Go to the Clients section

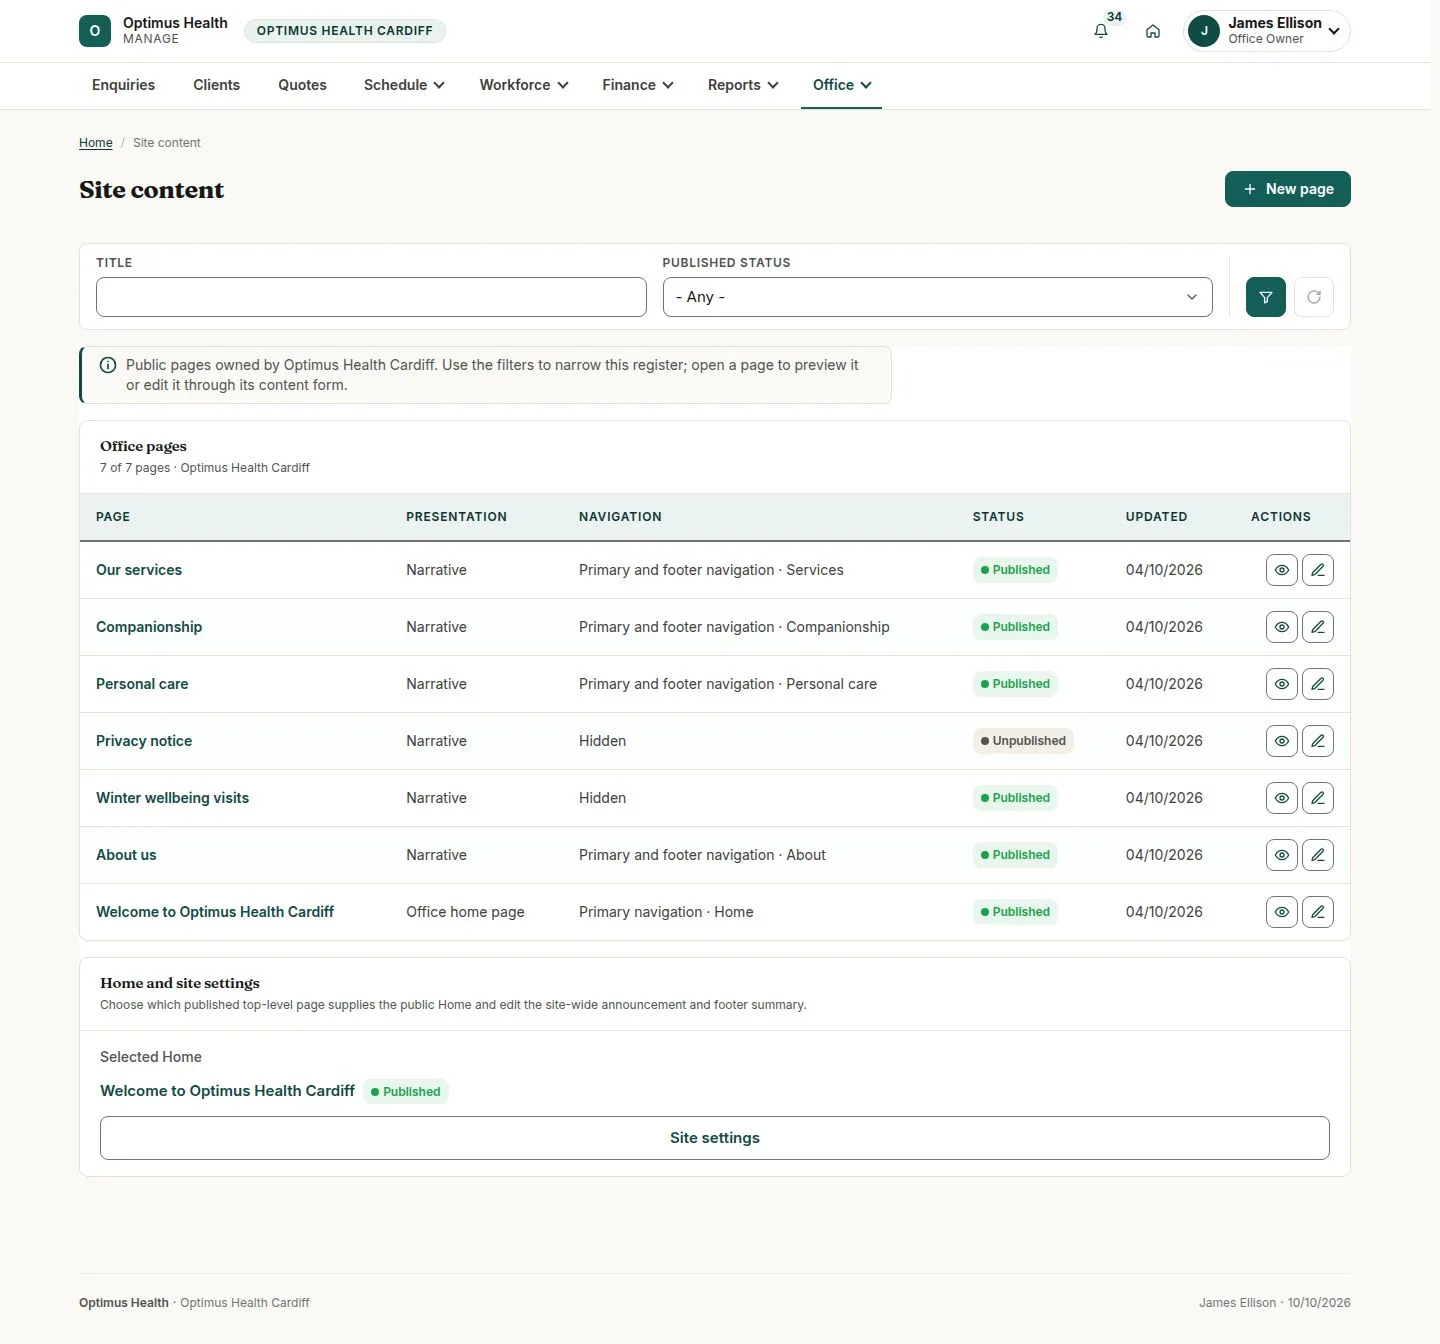tap(216, 85)
